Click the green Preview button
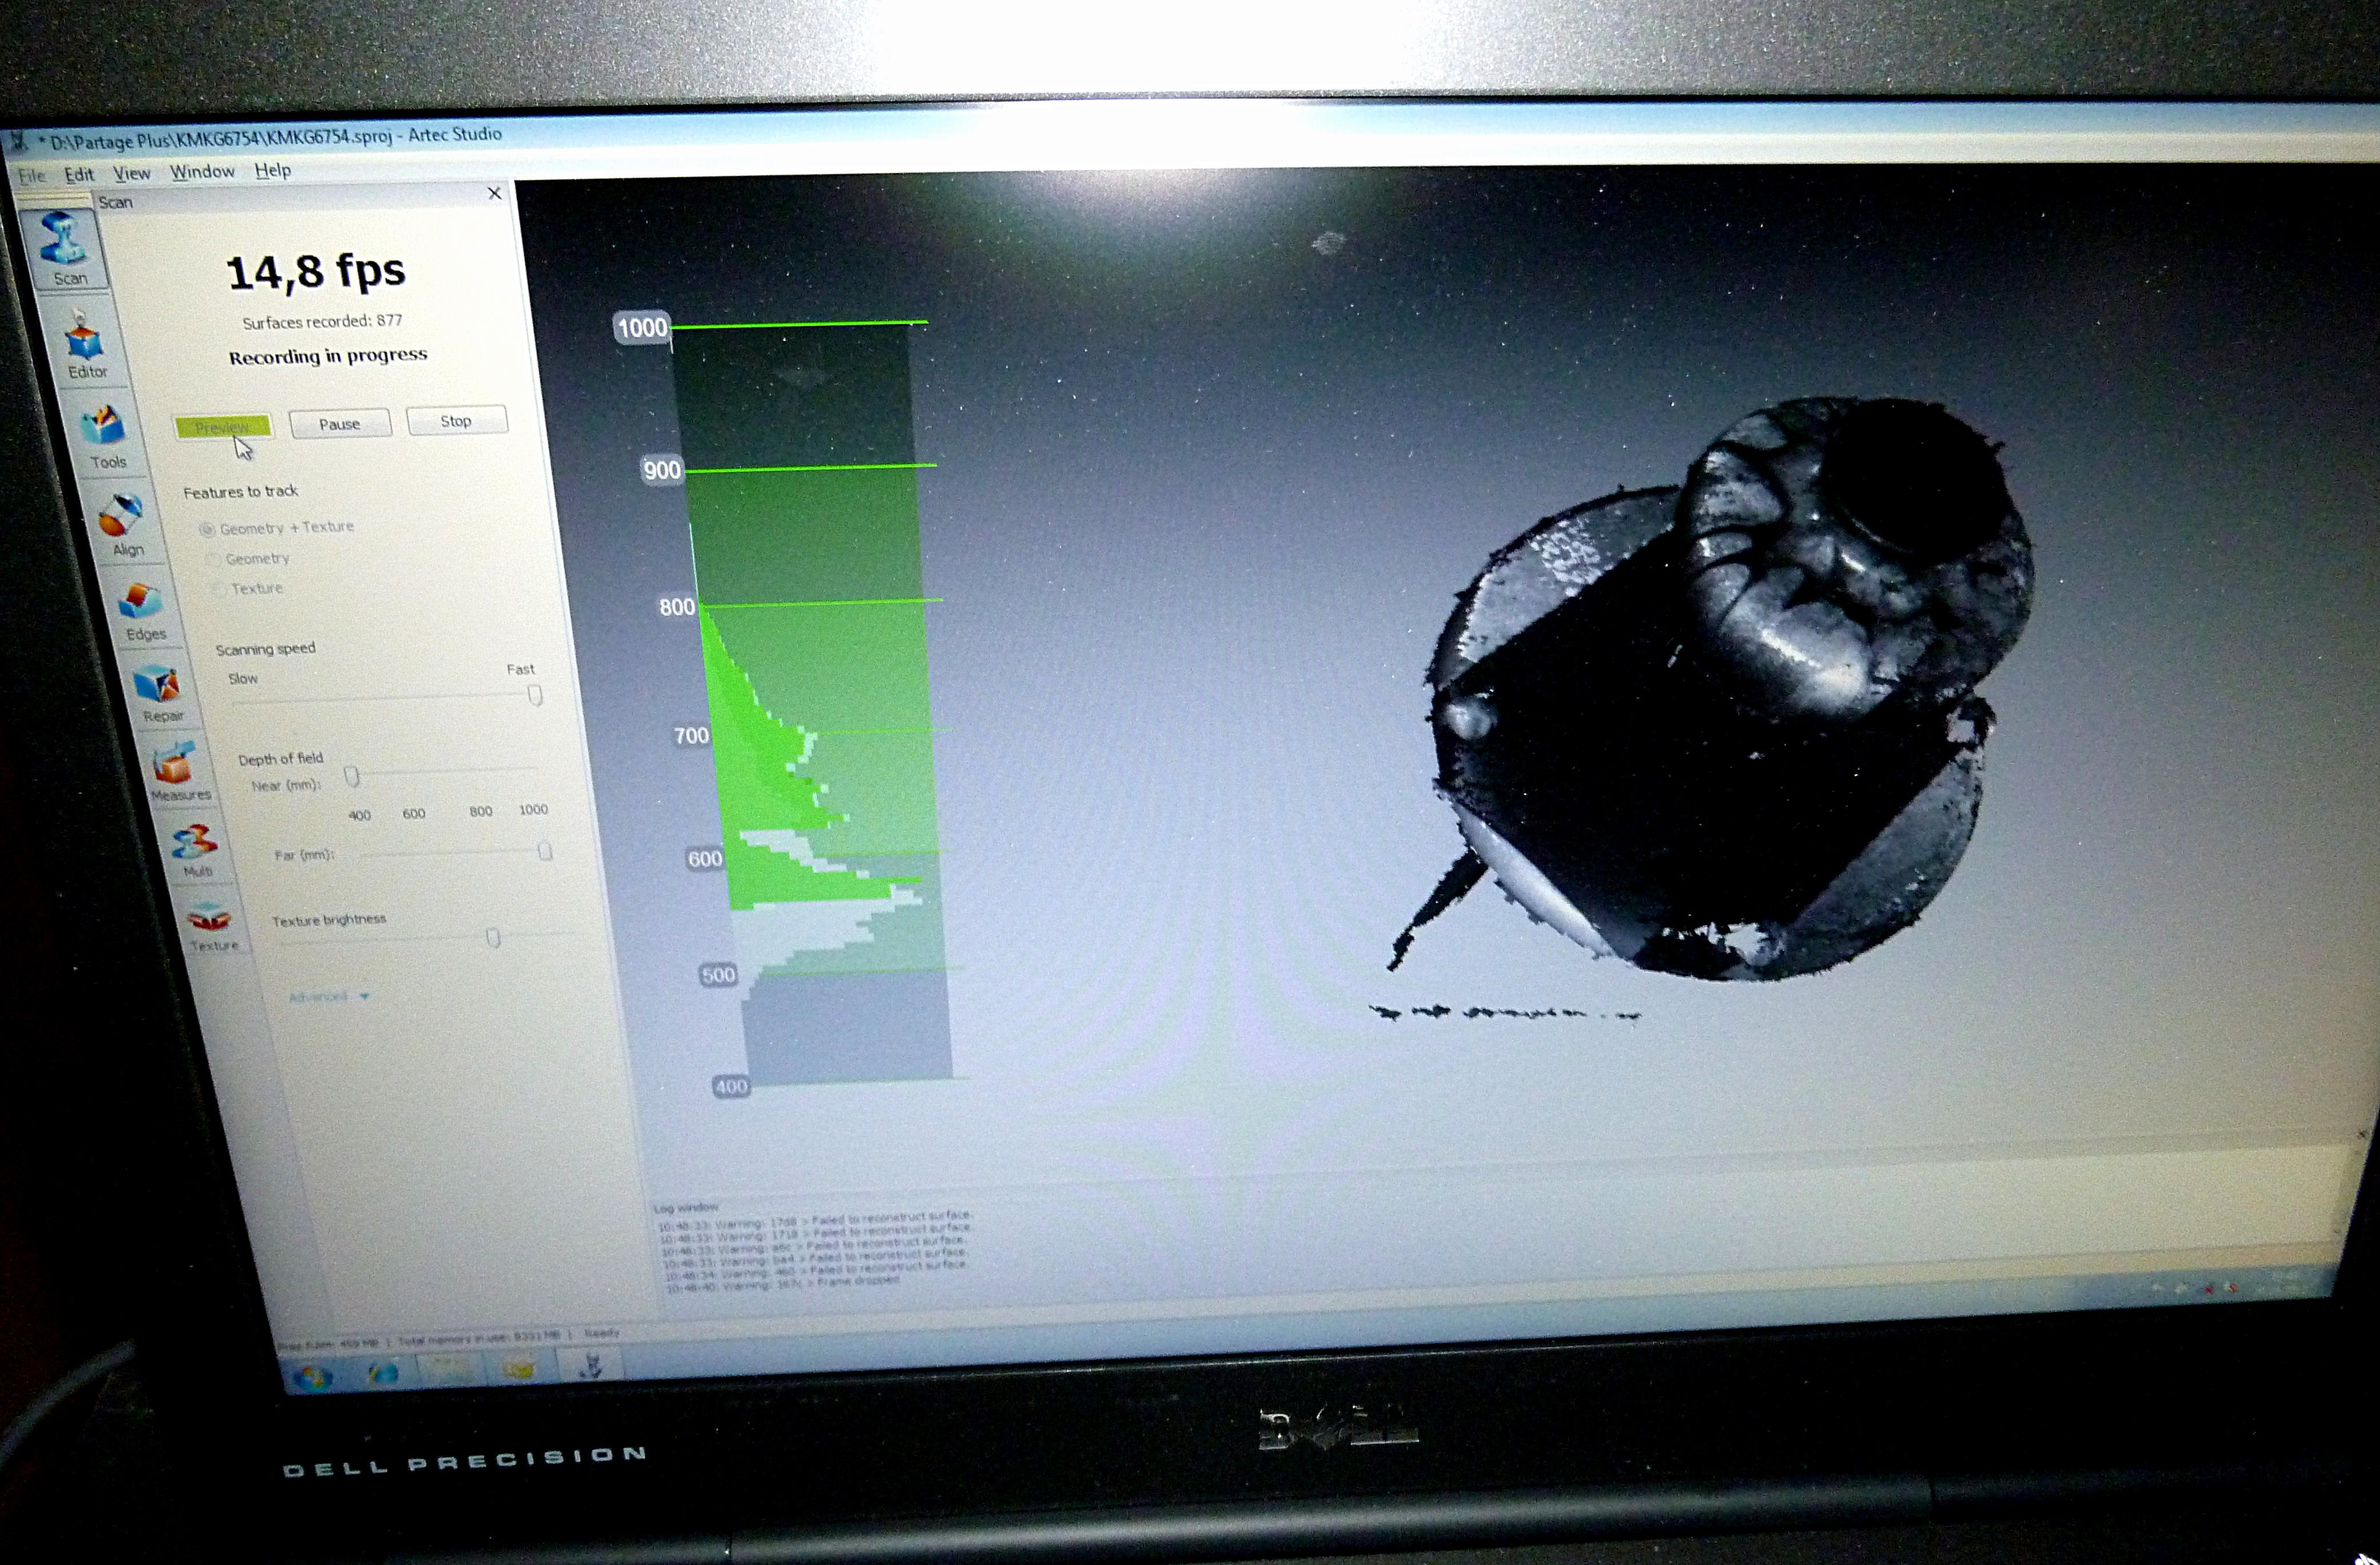 point(222,427)
